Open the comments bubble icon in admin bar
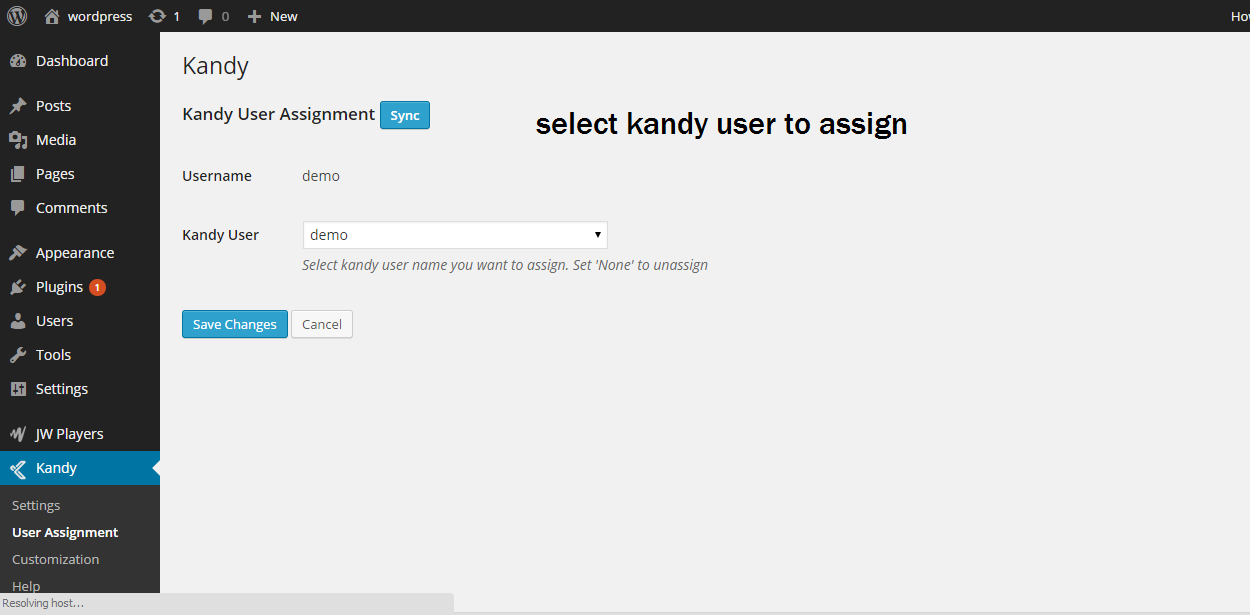The height and width of the screenshot is (615, 1250). coord(205,17)
